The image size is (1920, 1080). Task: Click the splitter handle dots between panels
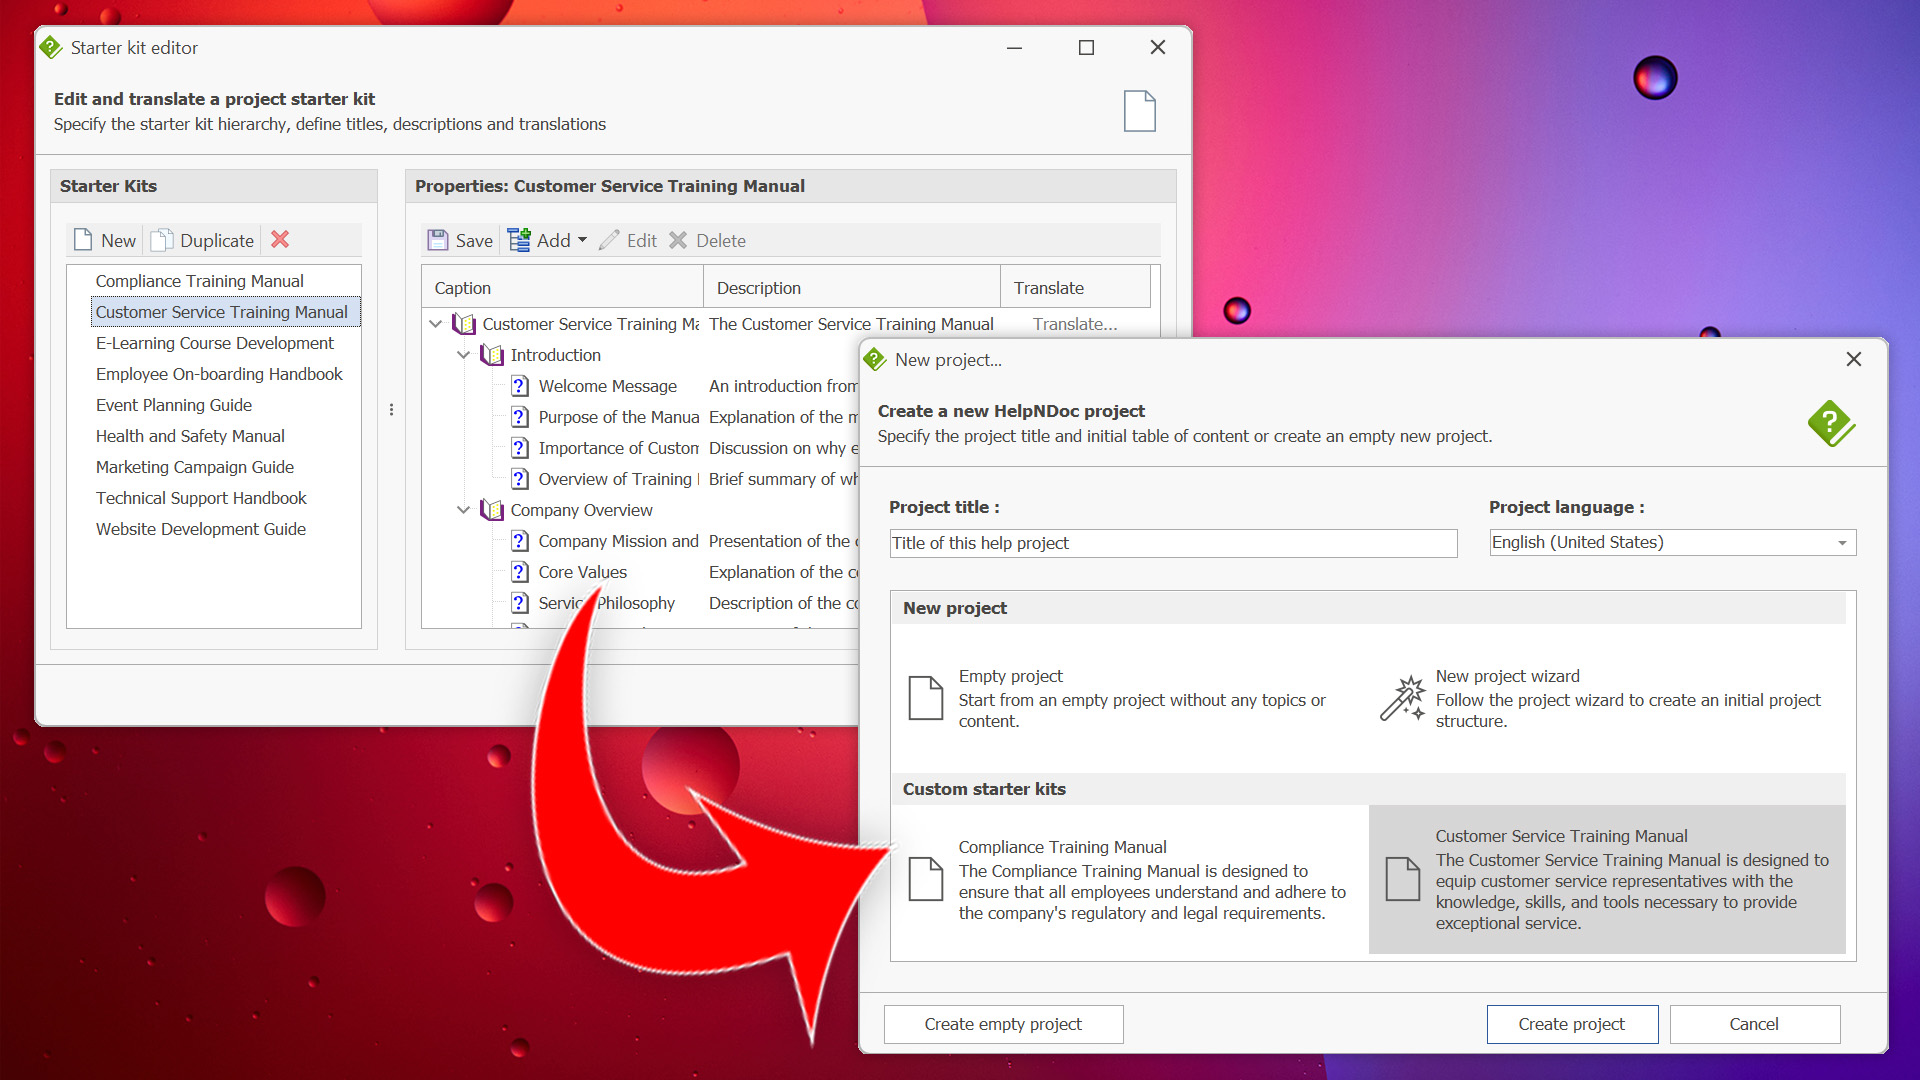pos(391,410)
